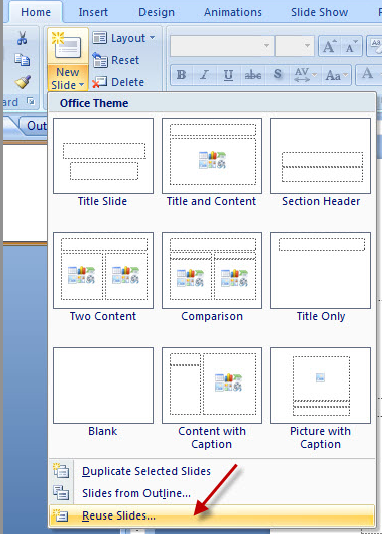The width and height of the screenshot is (382, 534).
Task: Switch to the Home tab
Action: click(36, 12)
